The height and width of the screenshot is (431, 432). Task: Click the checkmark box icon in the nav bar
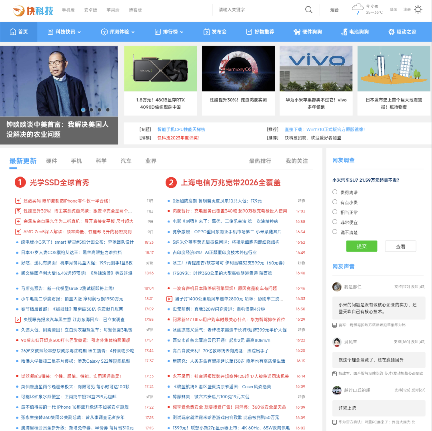[x=249, y=32]
